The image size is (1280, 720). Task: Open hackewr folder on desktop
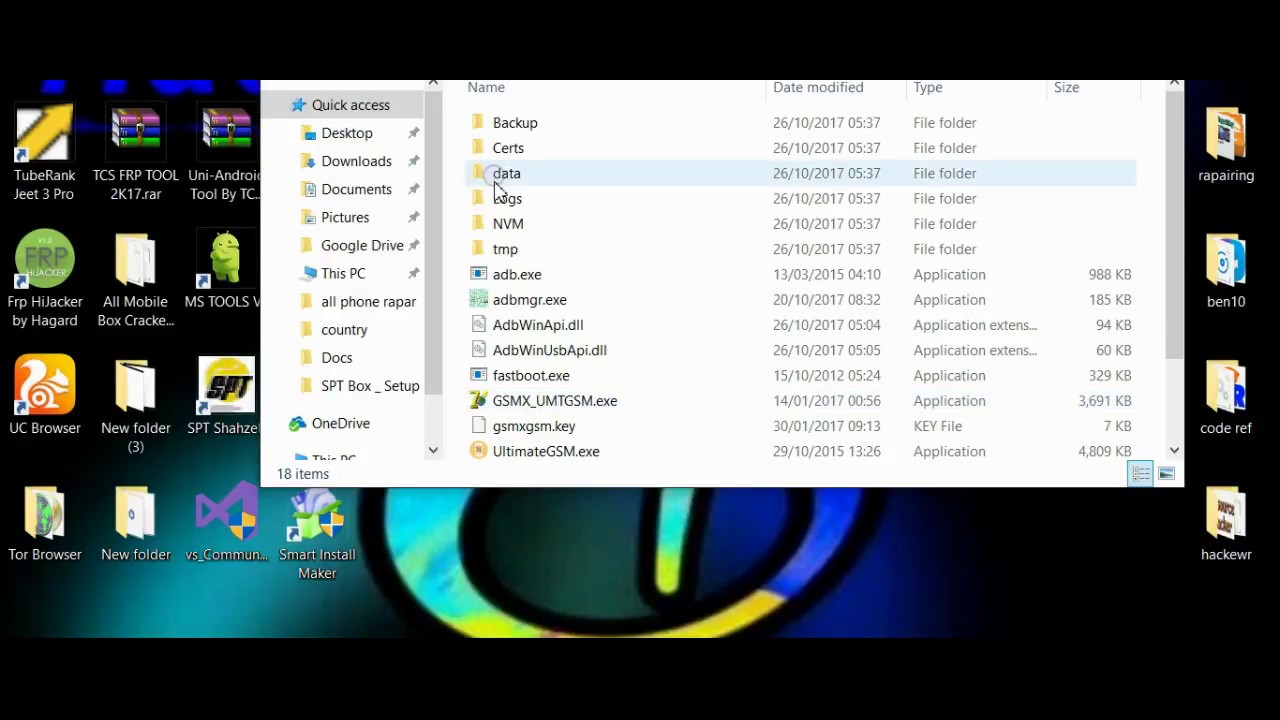pyautogui.click(x=1226, y=524)
